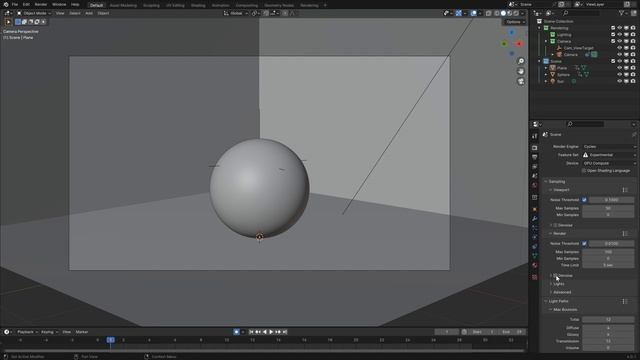
Task: Click the outliner search field
Action: 582,13
